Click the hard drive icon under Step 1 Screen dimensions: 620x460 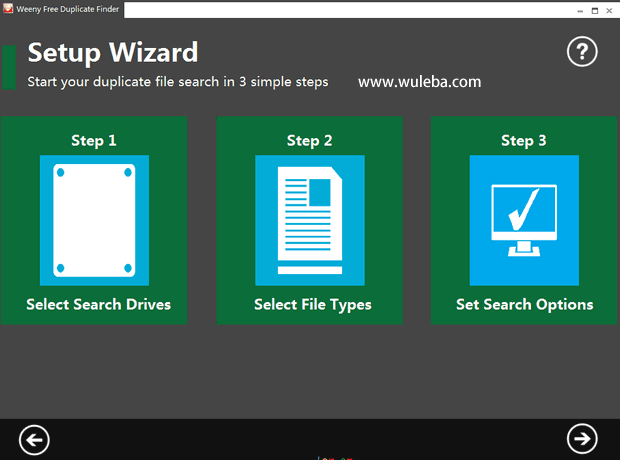coord(95,220)
